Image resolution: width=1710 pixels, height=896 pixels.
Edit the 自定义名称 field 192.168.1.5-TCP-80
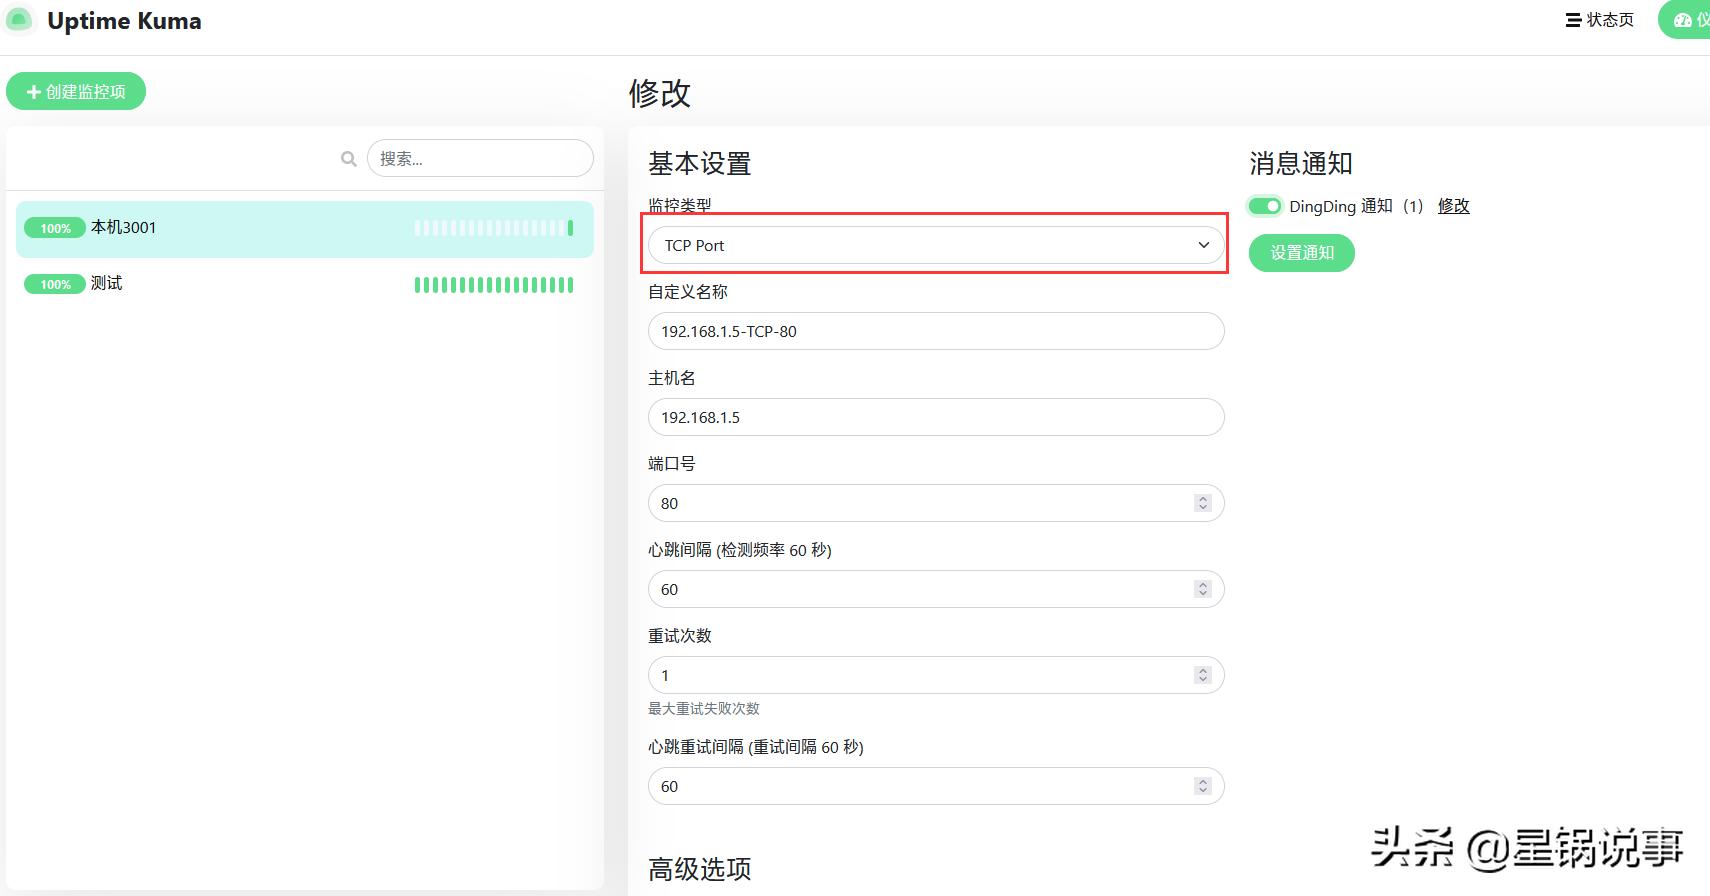pyautogui.click(x=936, y=331)
